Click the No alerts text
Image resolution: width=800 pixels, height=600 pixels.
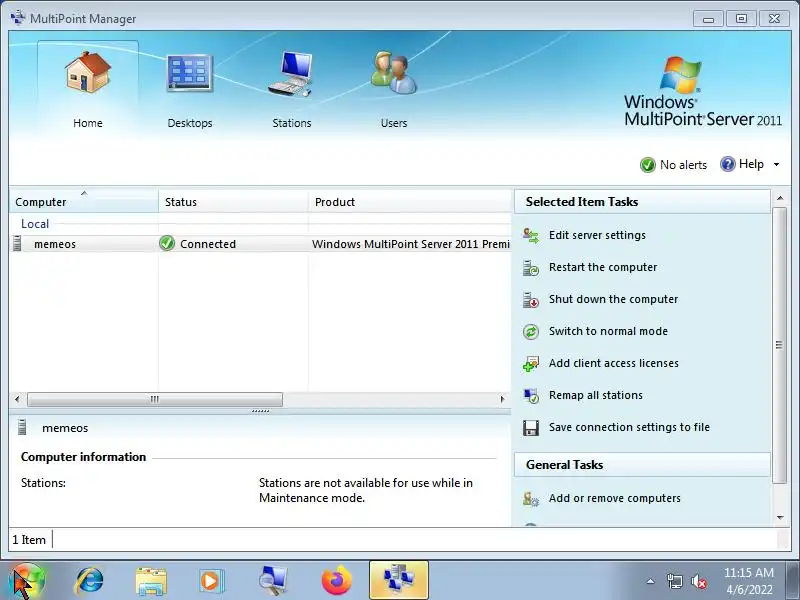[x=683, y=165]
